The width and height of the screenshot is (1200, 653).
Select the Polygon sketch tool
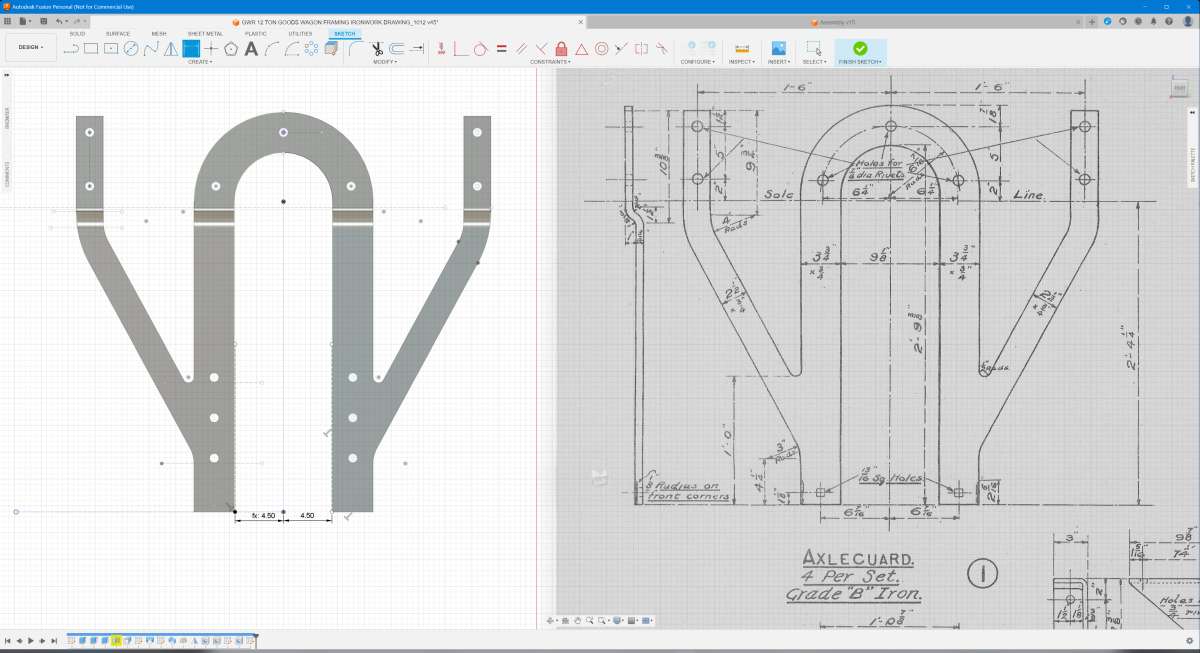231,47
